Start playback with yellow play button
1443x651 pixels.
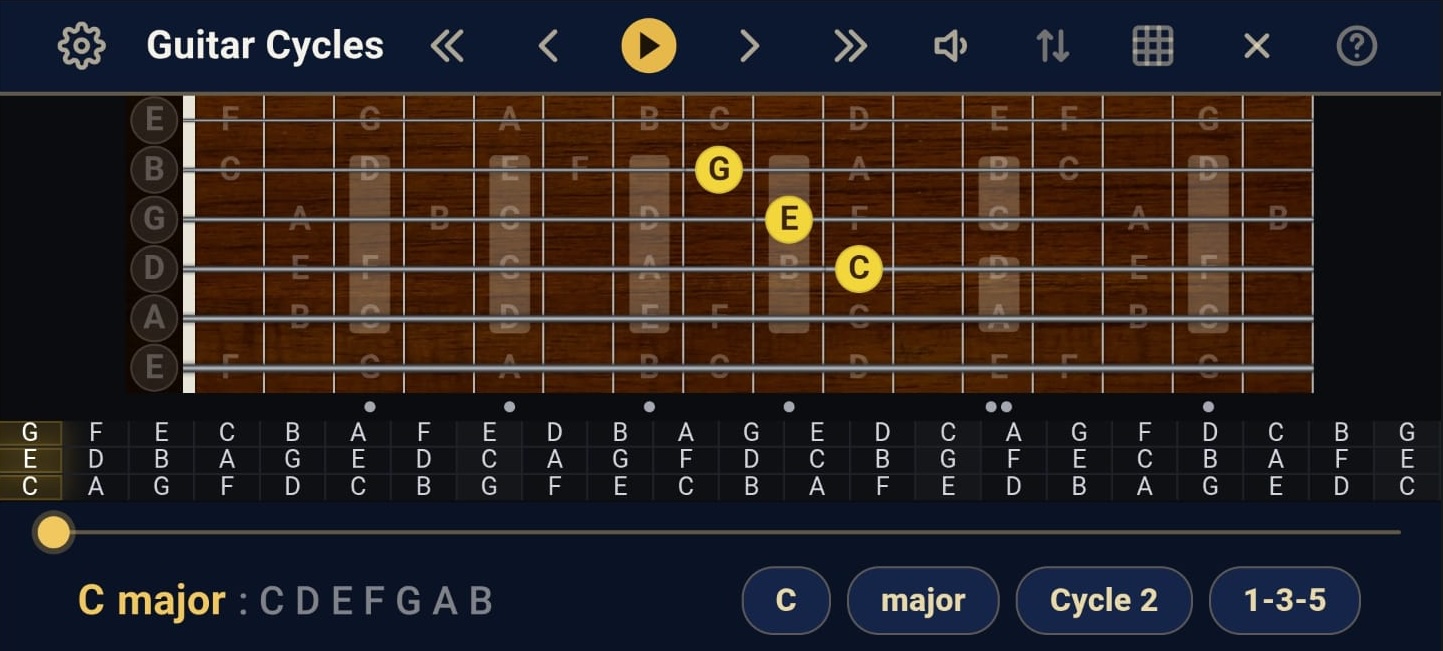coord(649,46)
